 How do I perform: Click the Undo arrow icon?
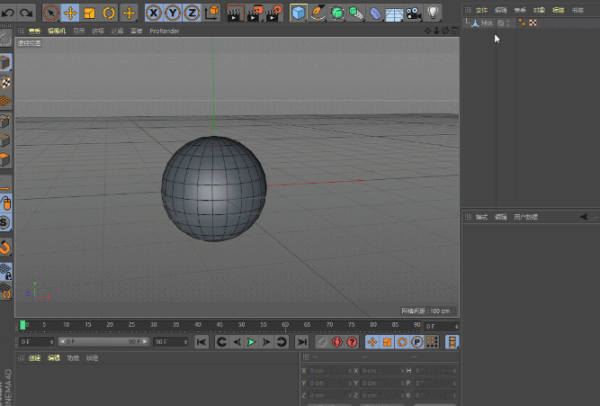pyautogui.click(x=7, y=13)
